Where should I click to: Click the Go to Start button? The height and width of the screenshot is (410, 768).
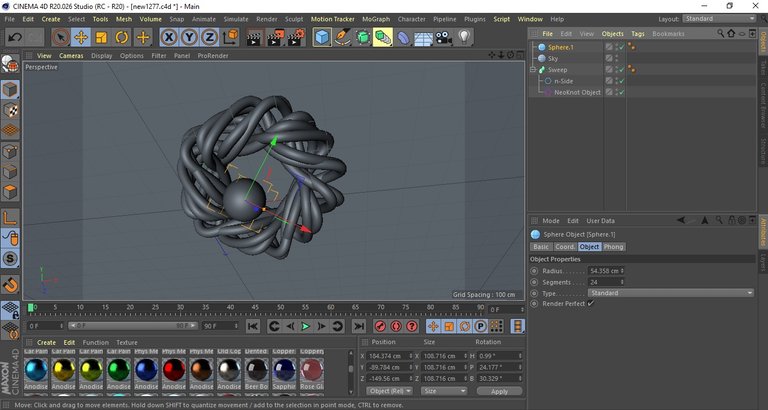click(253, 326)
